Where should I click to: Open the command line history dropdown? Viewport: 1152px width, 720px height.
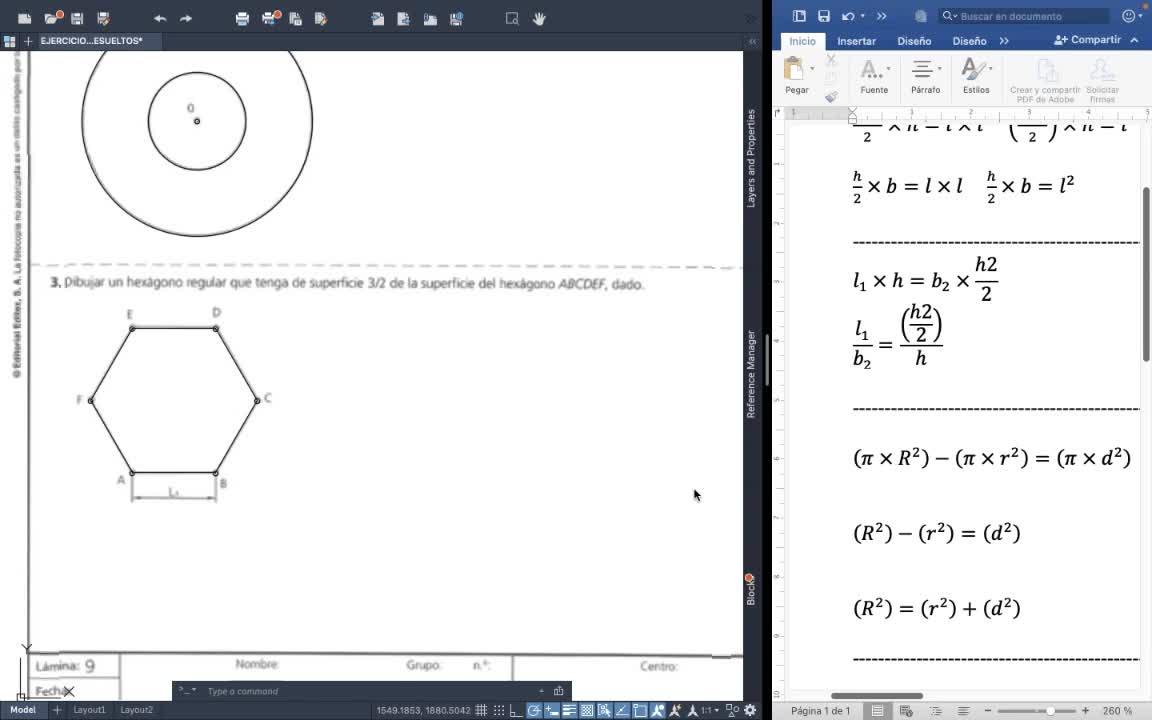187,691
